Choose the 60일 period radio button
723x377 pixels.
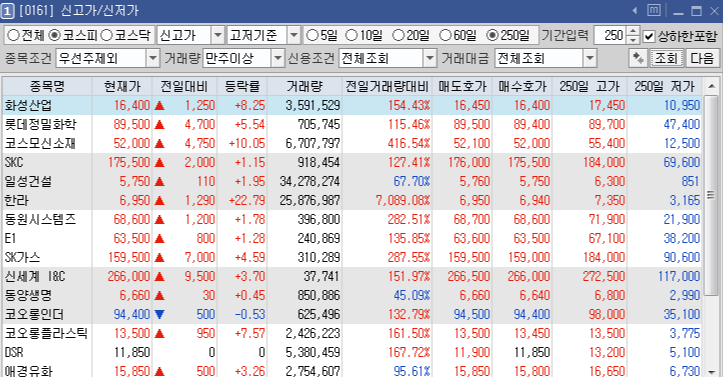pyautogui.click(x=445, y=35)
